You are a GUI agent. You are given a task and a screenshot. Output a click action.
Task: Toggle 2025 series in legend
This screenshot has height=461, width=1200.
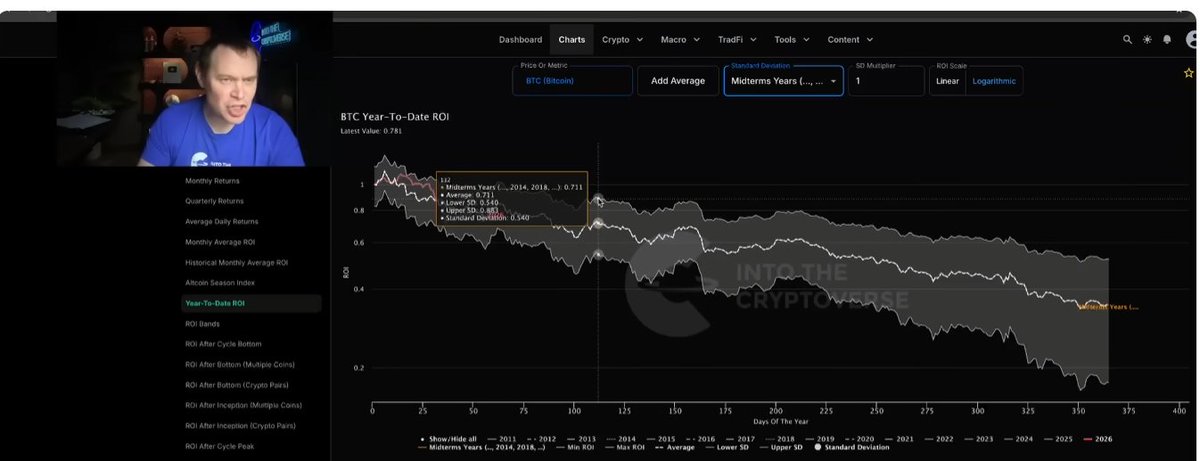pos(1057,439)
